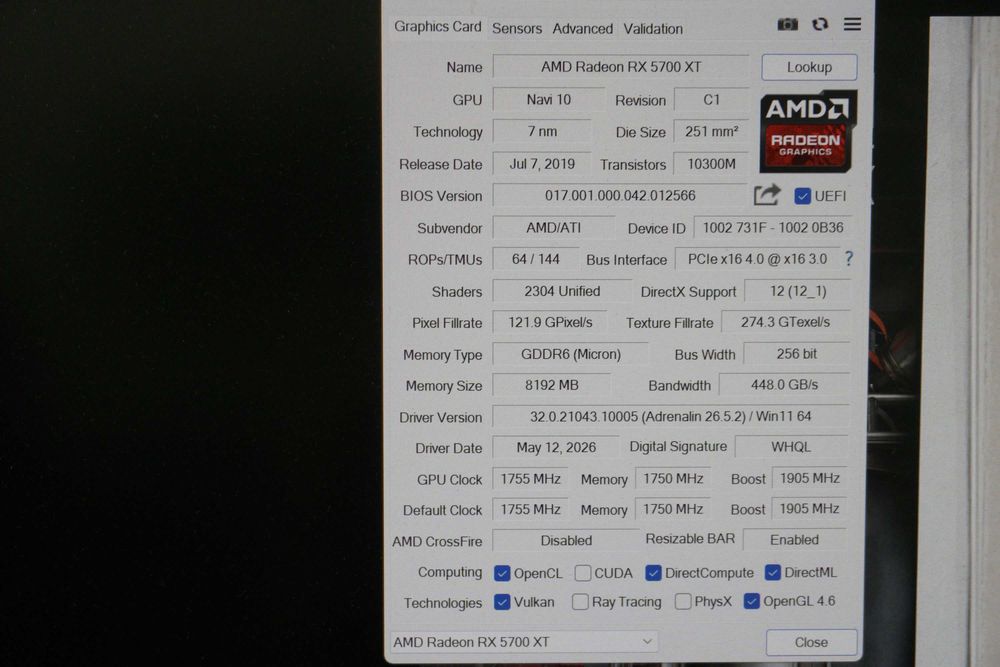This screenshot has height=667, width=1000.
Task: Click the Default Clock value 1755 MHz
Action: 530,509
